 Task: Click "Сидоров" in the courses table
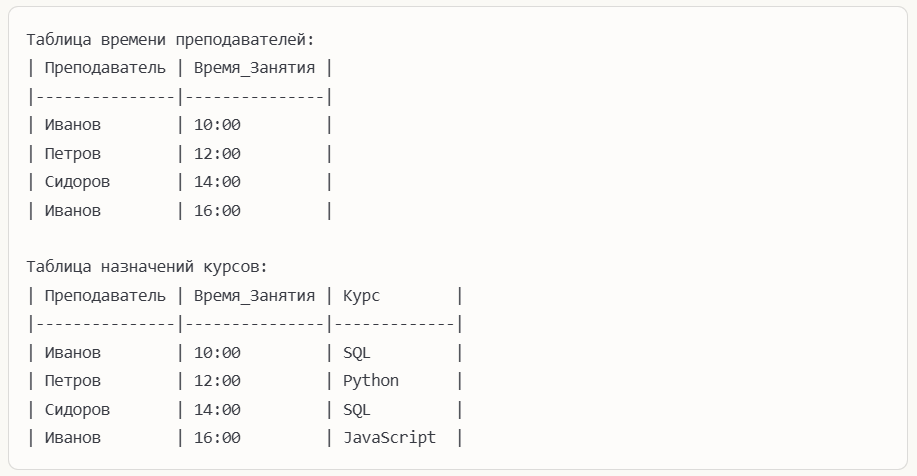[77, 410]
